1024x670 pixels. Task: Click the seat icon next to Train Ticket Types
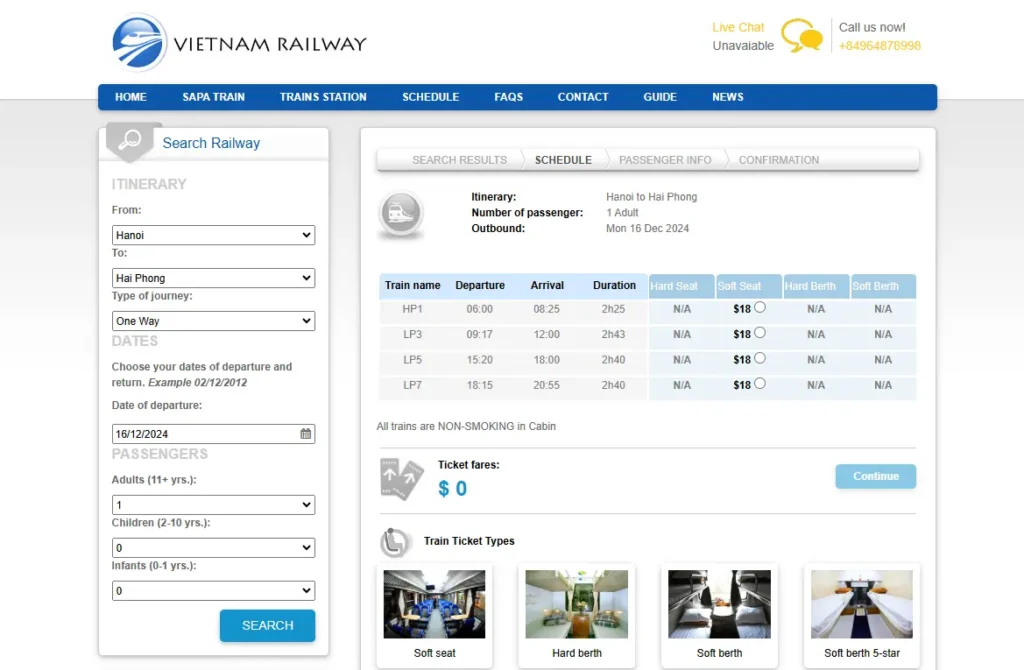pyautogui.click(x=394, y=542)
